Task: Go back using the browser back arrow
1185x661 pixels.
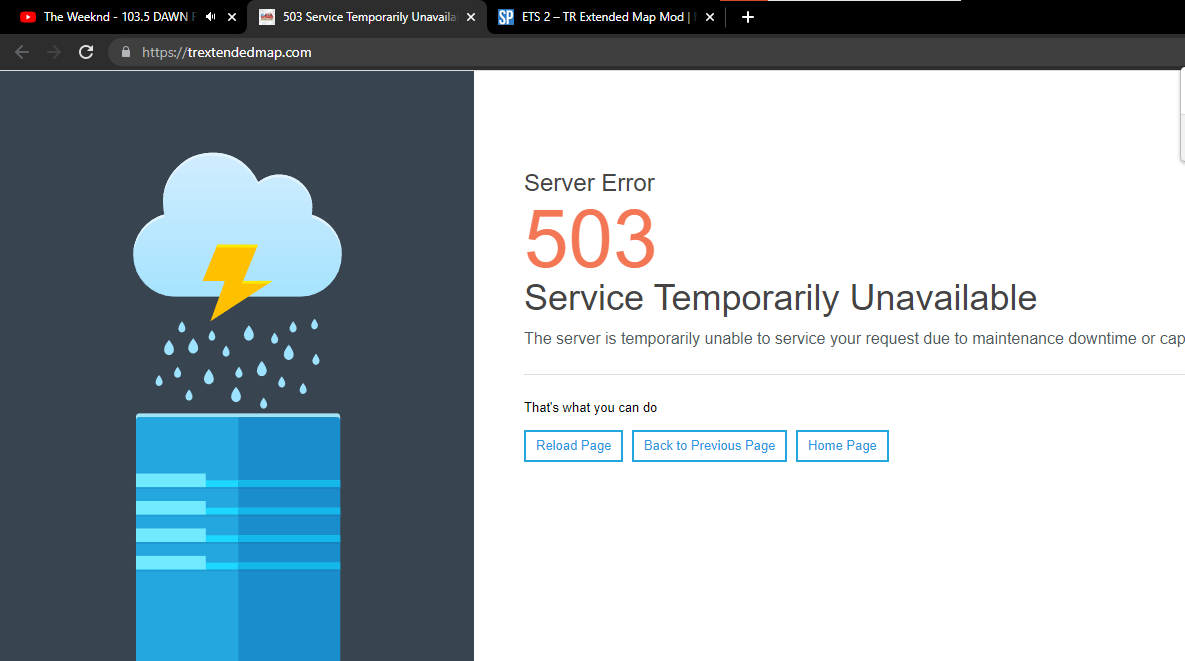Action: pos(22,52)
